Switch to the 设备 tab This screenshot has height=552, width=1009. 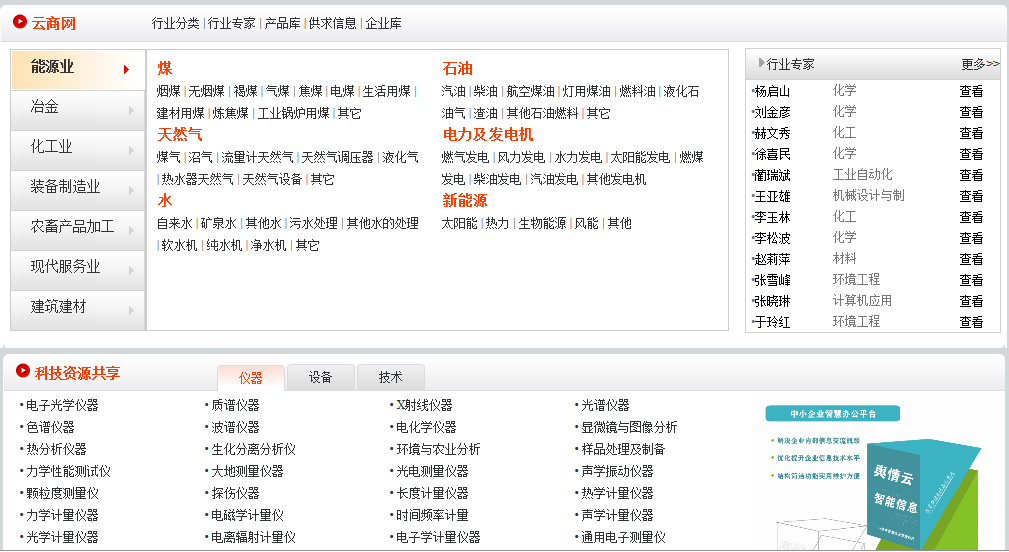click(x=320, y=378)
